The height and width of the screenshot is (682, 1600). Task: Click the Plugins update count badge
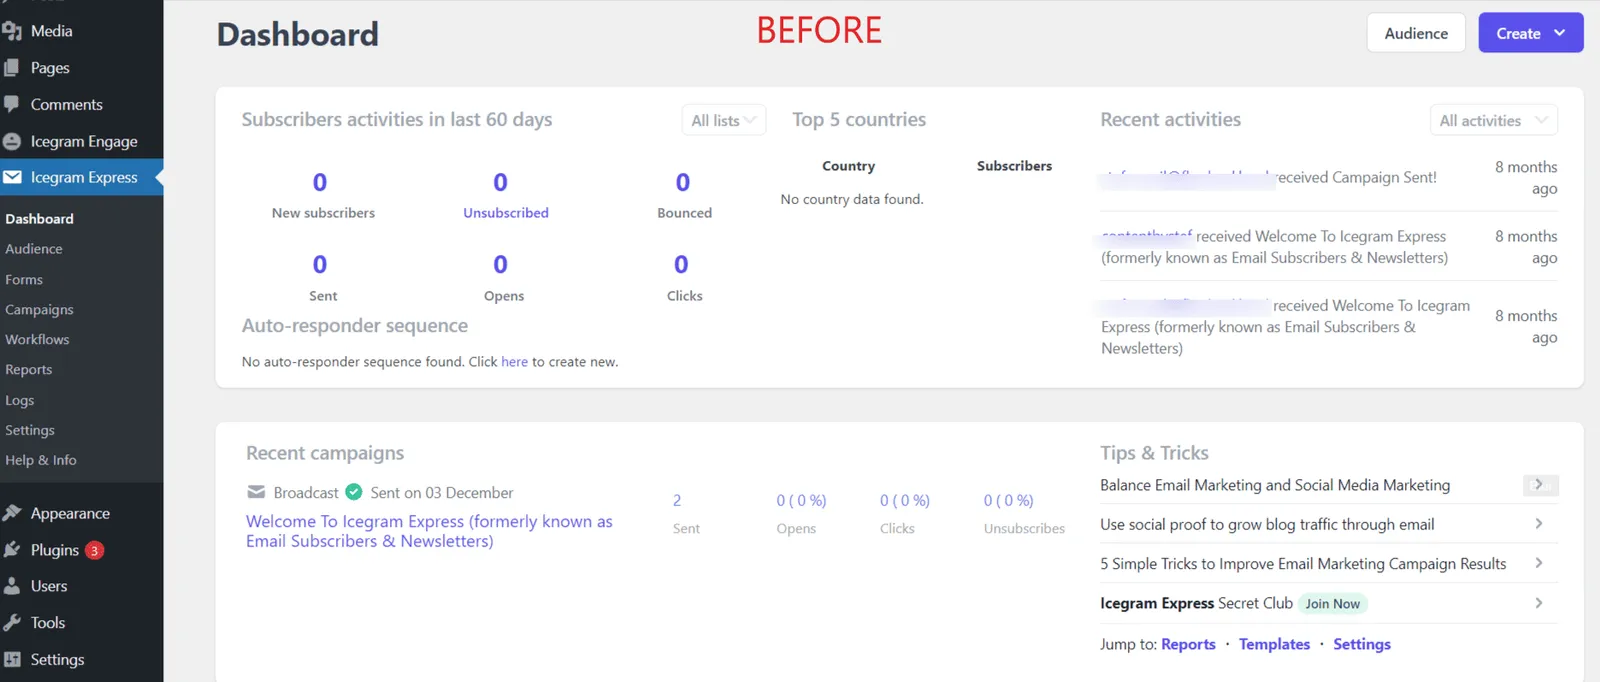[x=94, y=550]
